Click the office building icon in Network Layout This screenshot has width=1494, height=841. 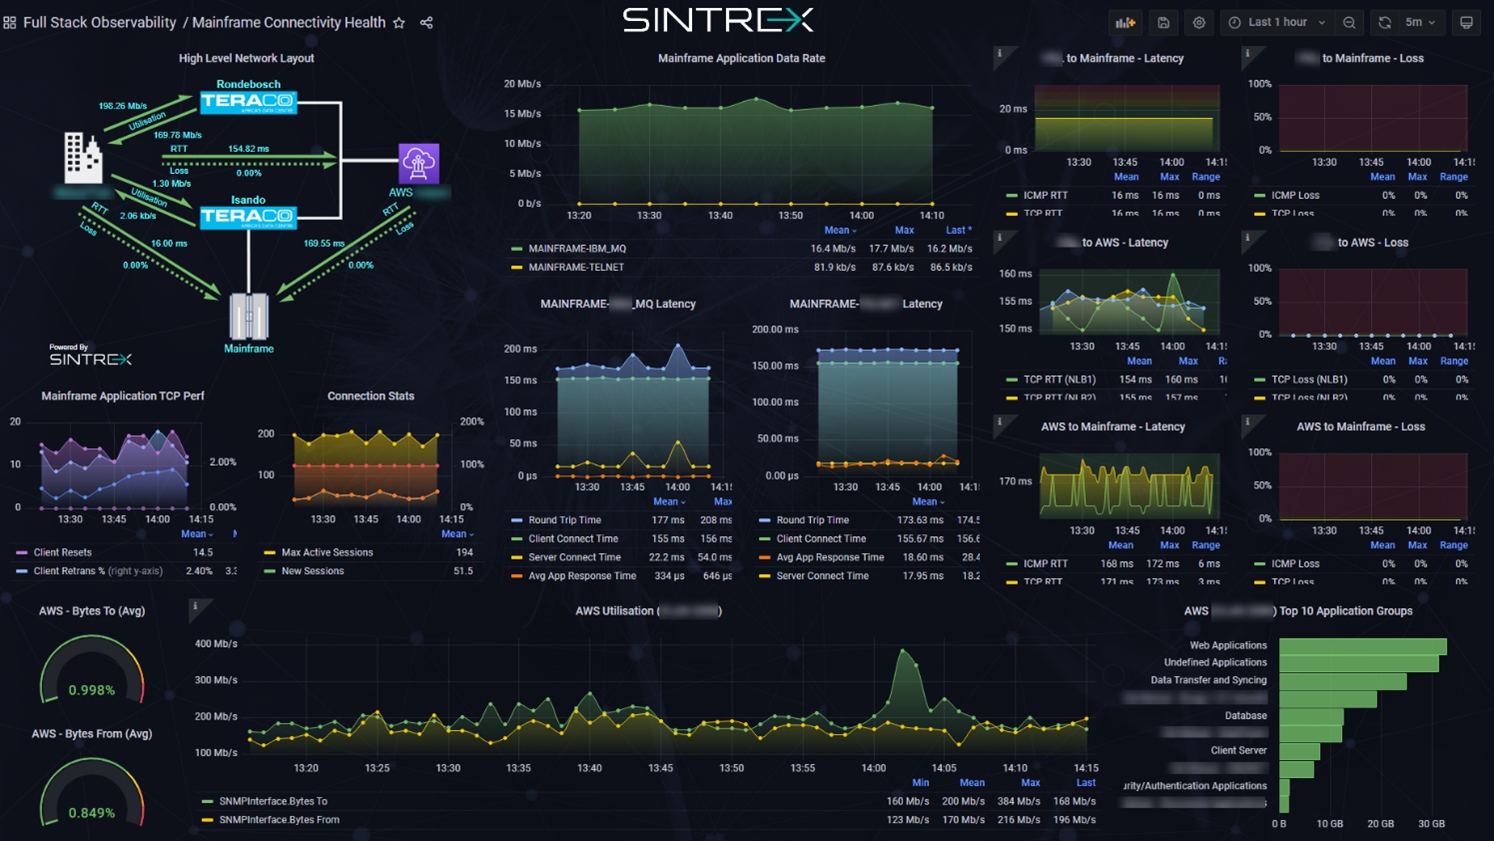tap(83, 157)
